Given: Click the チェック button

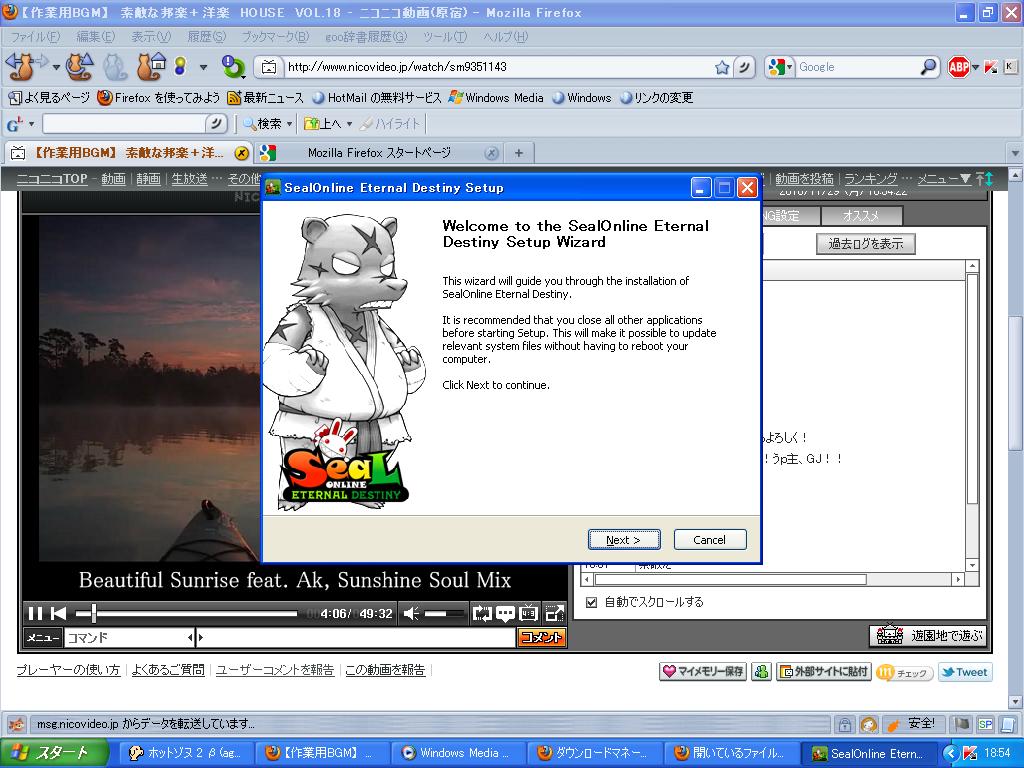Looking at the screenshot, I should point(904,673).
